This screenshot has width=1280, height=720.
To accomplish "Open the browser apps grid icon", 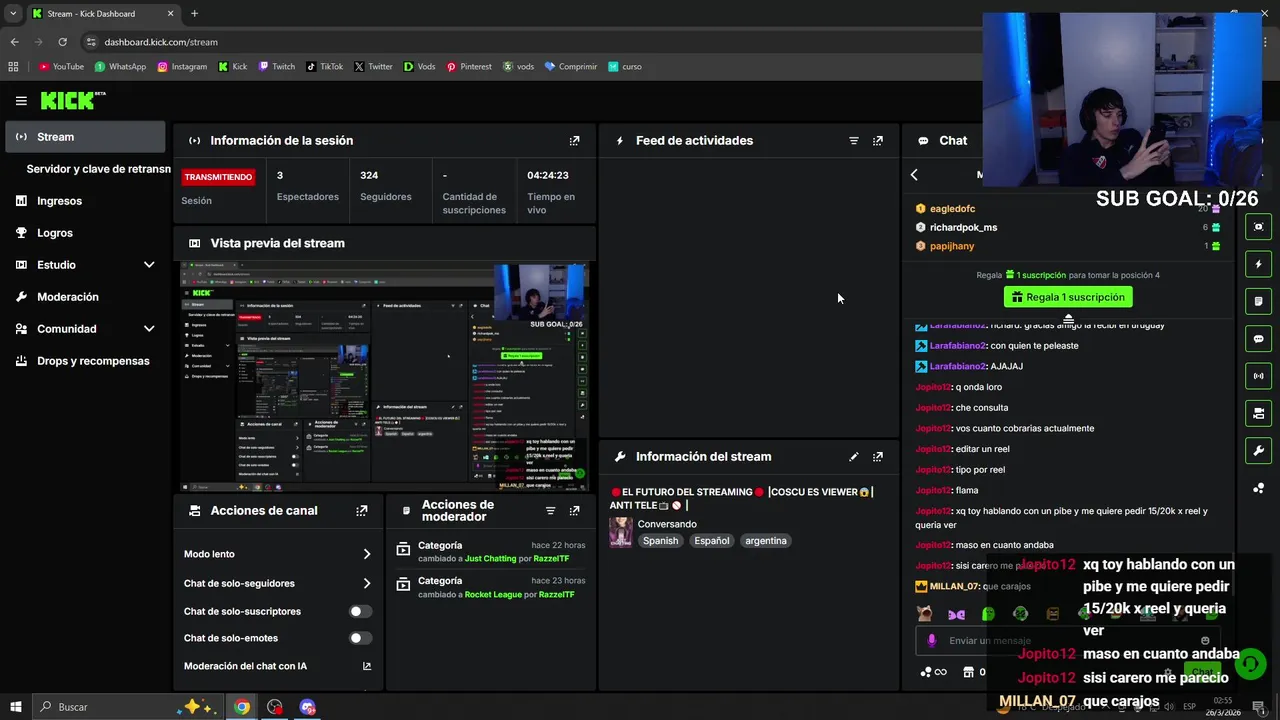I will tap(13, 67).
